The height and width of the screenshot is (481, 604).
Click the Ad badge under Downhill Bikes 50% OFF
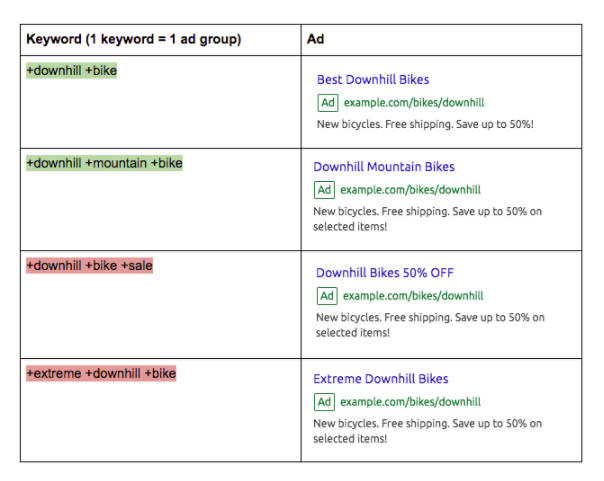pos(327,295)
